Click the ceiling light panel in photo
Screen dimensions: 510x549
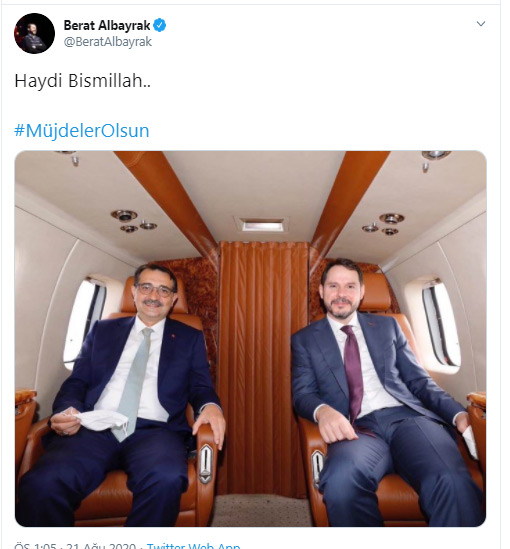coord(263,224)
